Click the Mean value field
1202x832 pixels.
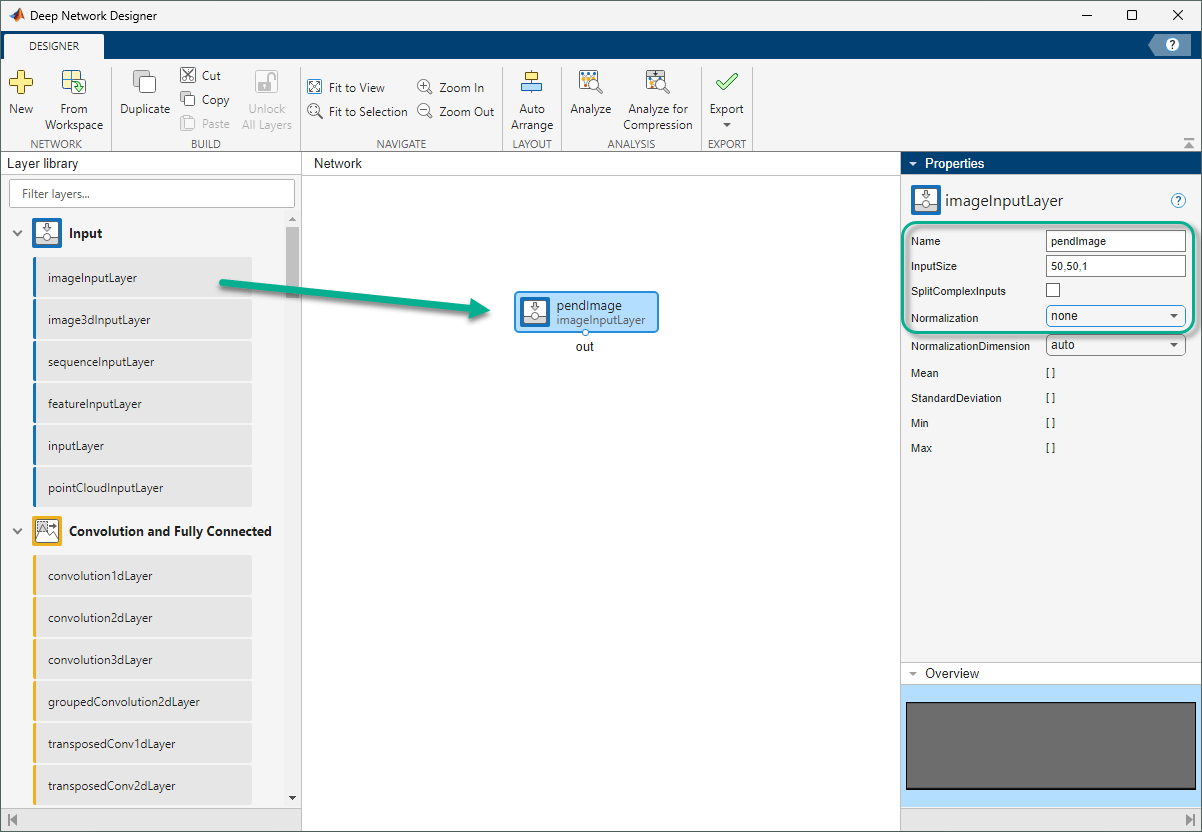[1050, 373]
